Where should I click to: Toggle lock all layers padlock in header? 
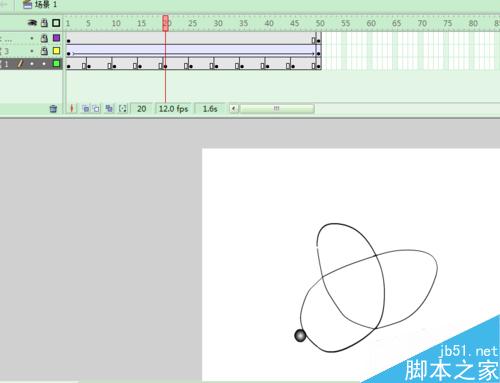[x=44, y=23]
